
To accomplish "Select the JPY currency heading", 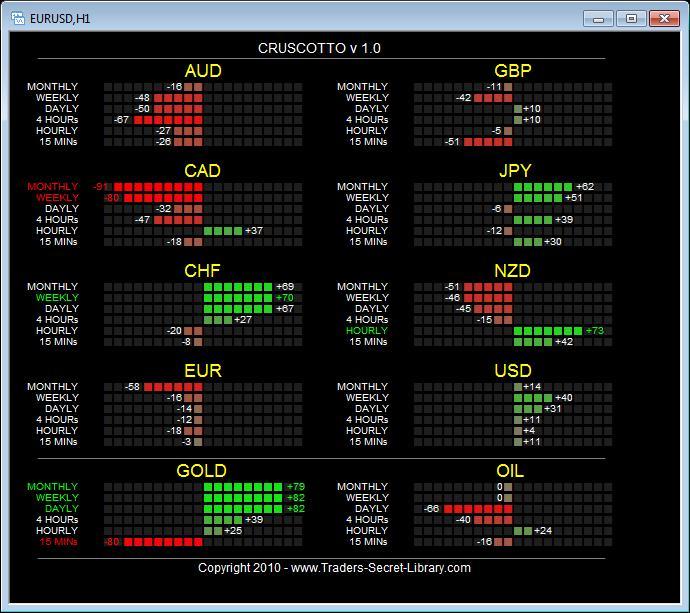I will point(515,171).
